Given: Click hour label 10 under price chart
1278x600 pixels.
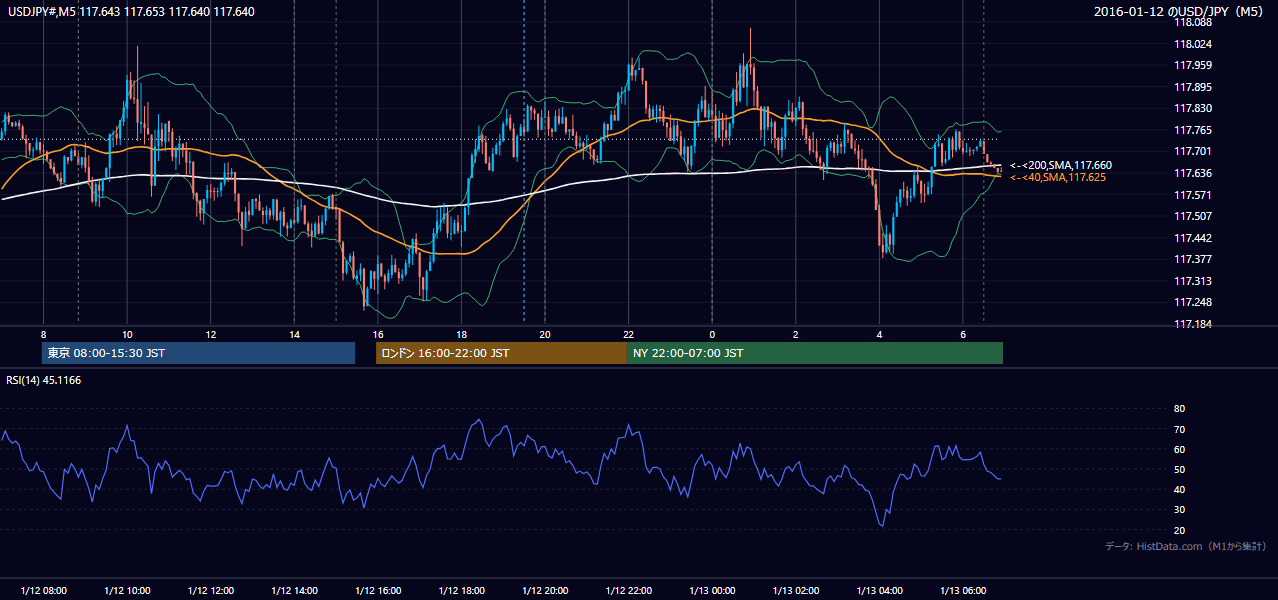Looking at the screenshot, I should pyautogui.click(x=127, y=334).
